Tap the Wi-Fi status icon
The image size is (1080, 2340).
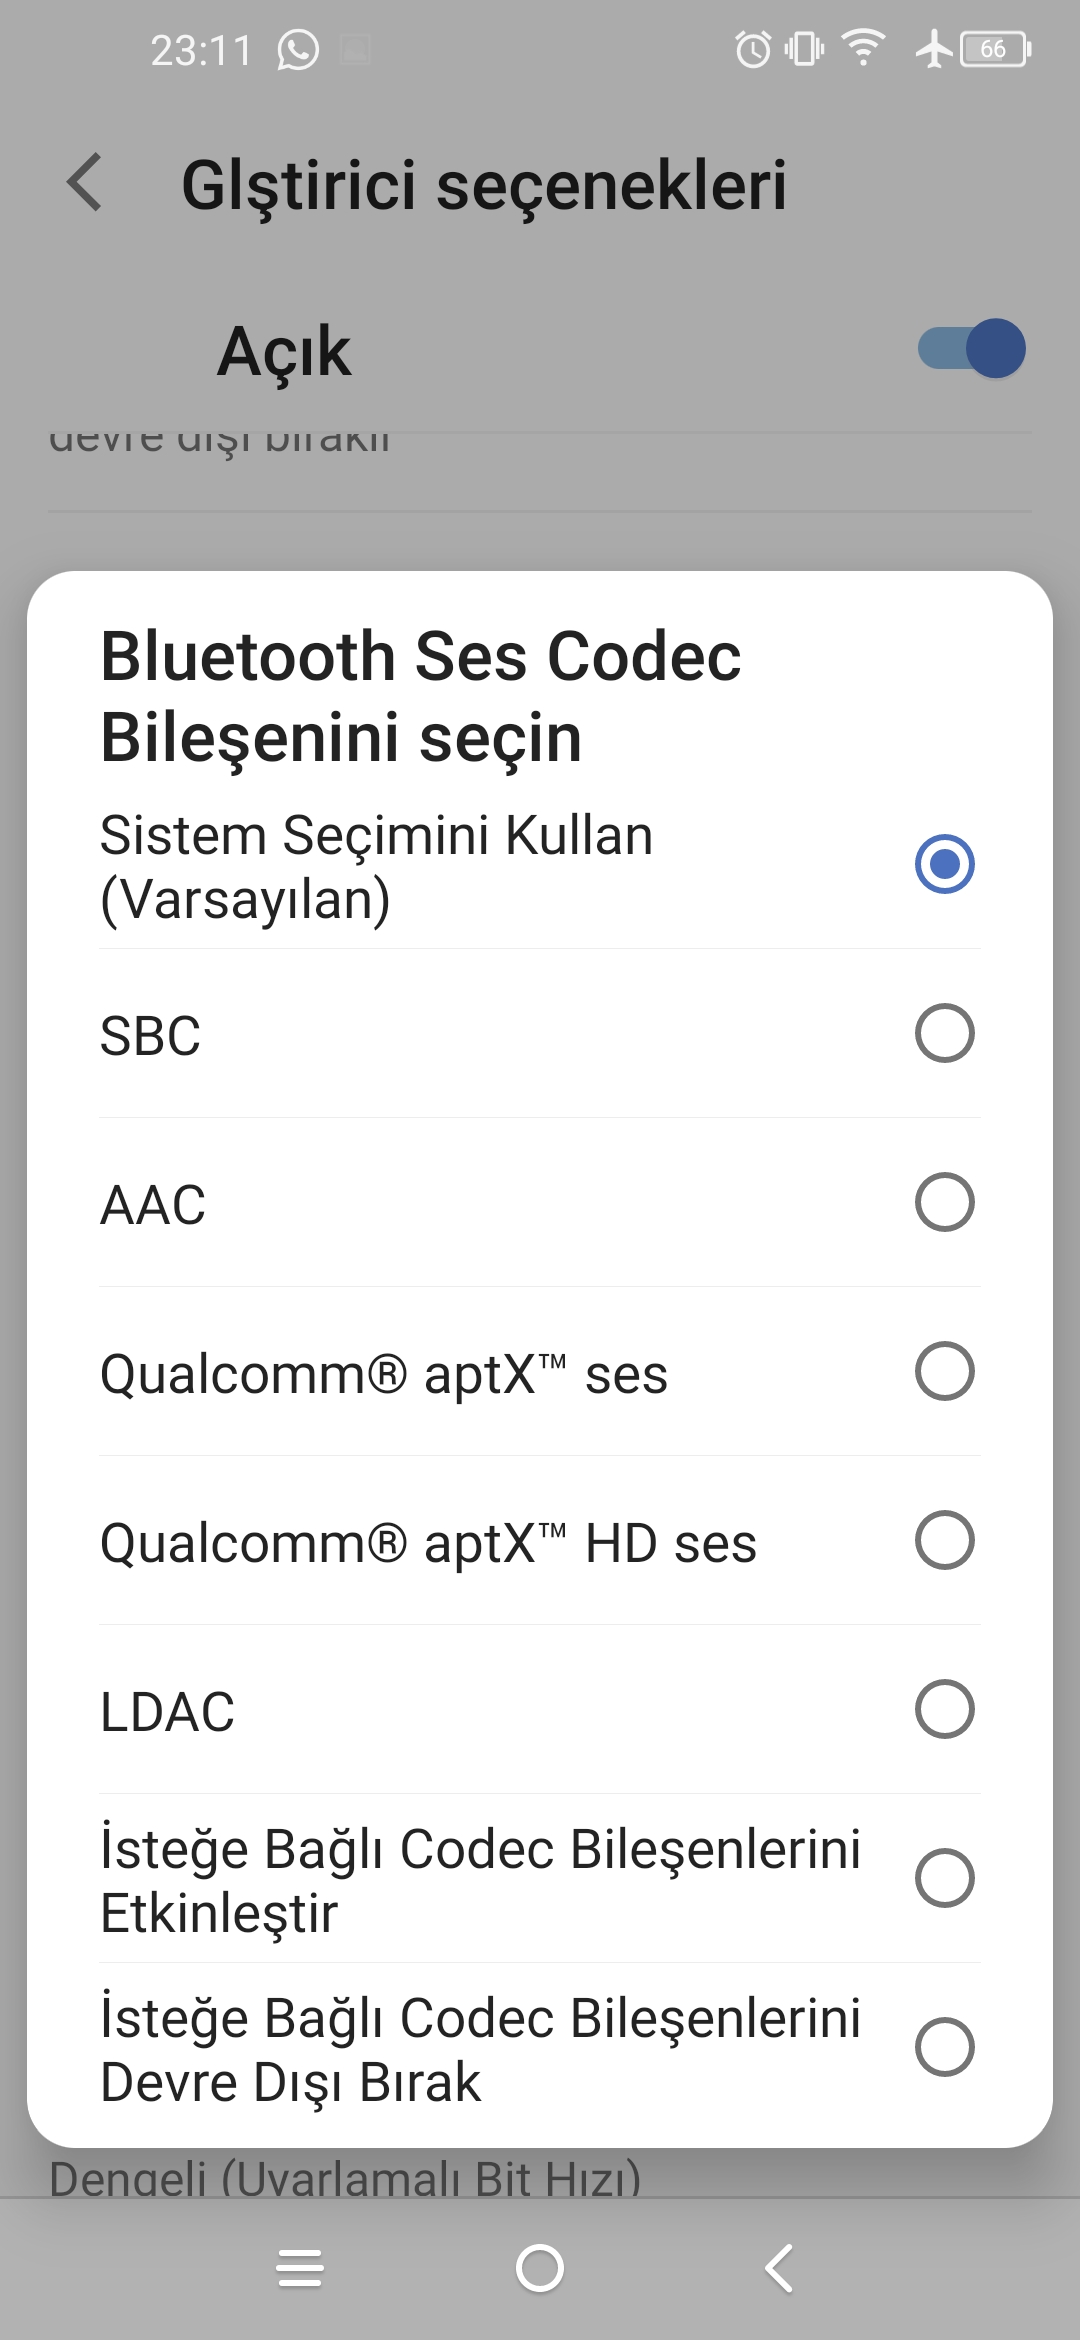[x=863, y=48]
